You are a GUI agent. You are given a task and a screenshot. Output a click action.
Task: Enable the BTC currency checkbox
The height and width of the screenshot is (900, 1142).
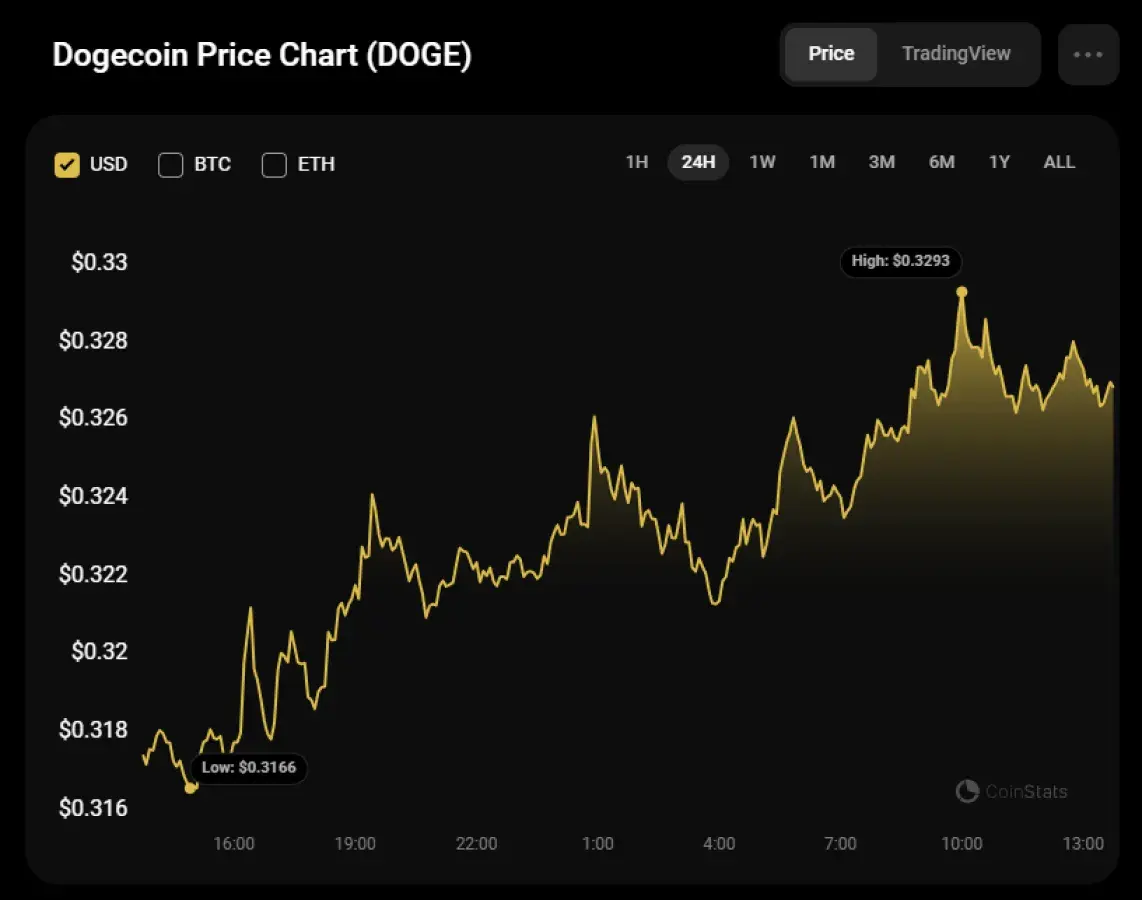point(170,164)
